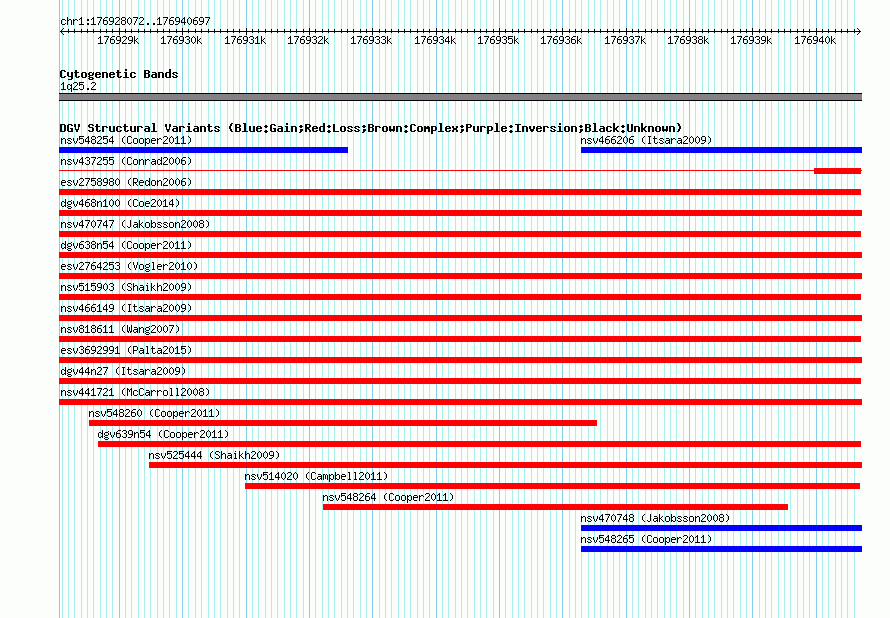Select the red bar under nsv515903
The image size is (890, 618).
[460, 297]
